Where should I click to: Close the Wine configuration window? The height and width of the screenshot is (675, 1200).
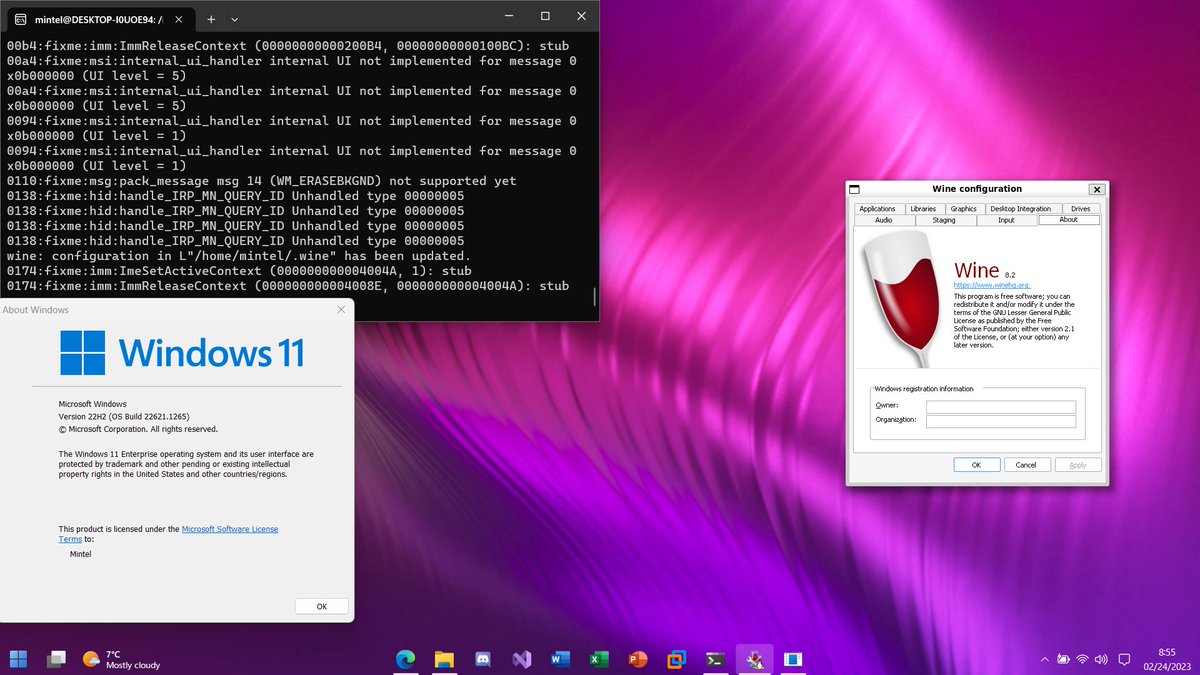click(x=1097, y=189)
